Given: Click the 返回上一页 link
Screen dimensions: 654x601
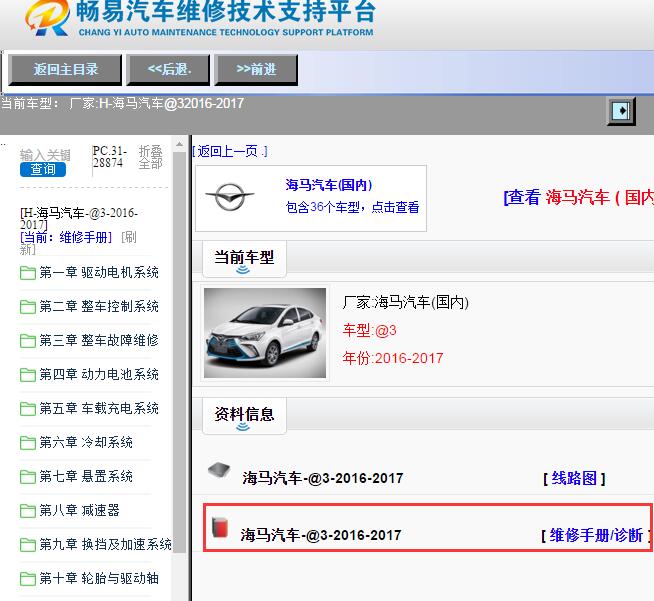Looking at the screenshot, I should (x=230, y=151).
